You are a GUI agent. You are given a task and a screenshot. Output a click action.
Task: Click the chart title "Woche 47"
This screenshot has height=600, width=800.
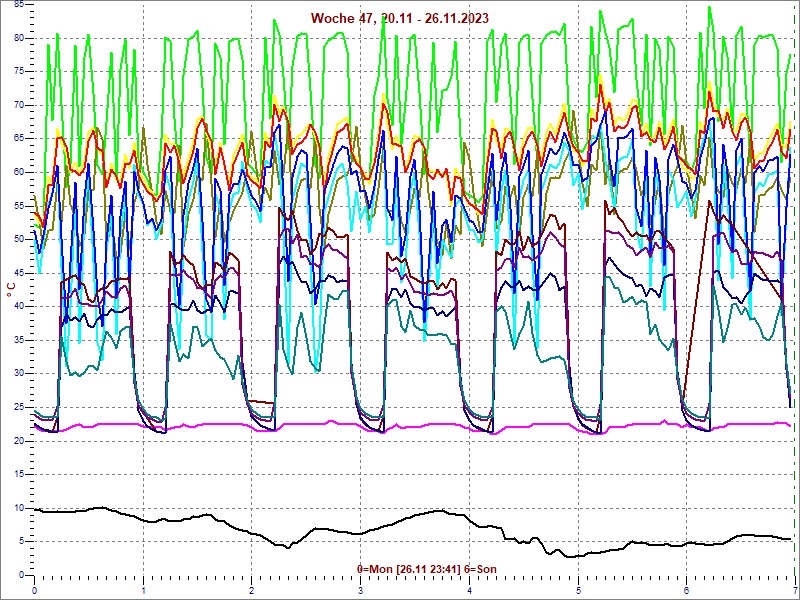400,19
